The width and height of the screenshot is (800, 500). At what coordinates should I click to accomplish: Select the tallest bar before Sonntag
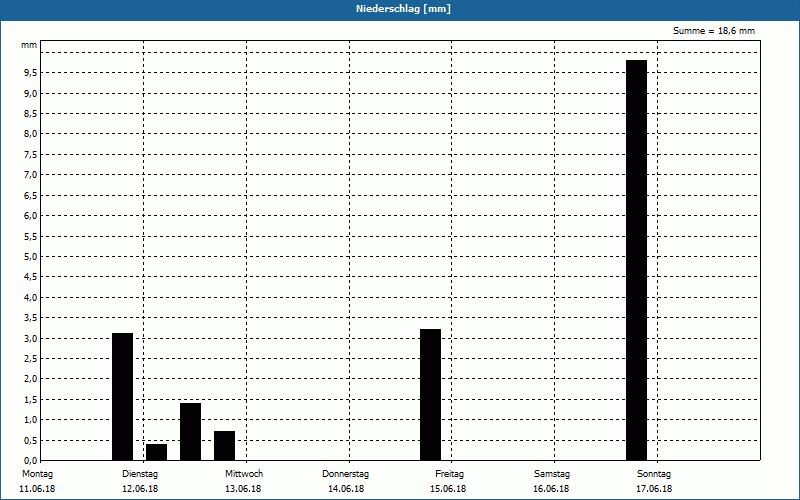[636, 260]
